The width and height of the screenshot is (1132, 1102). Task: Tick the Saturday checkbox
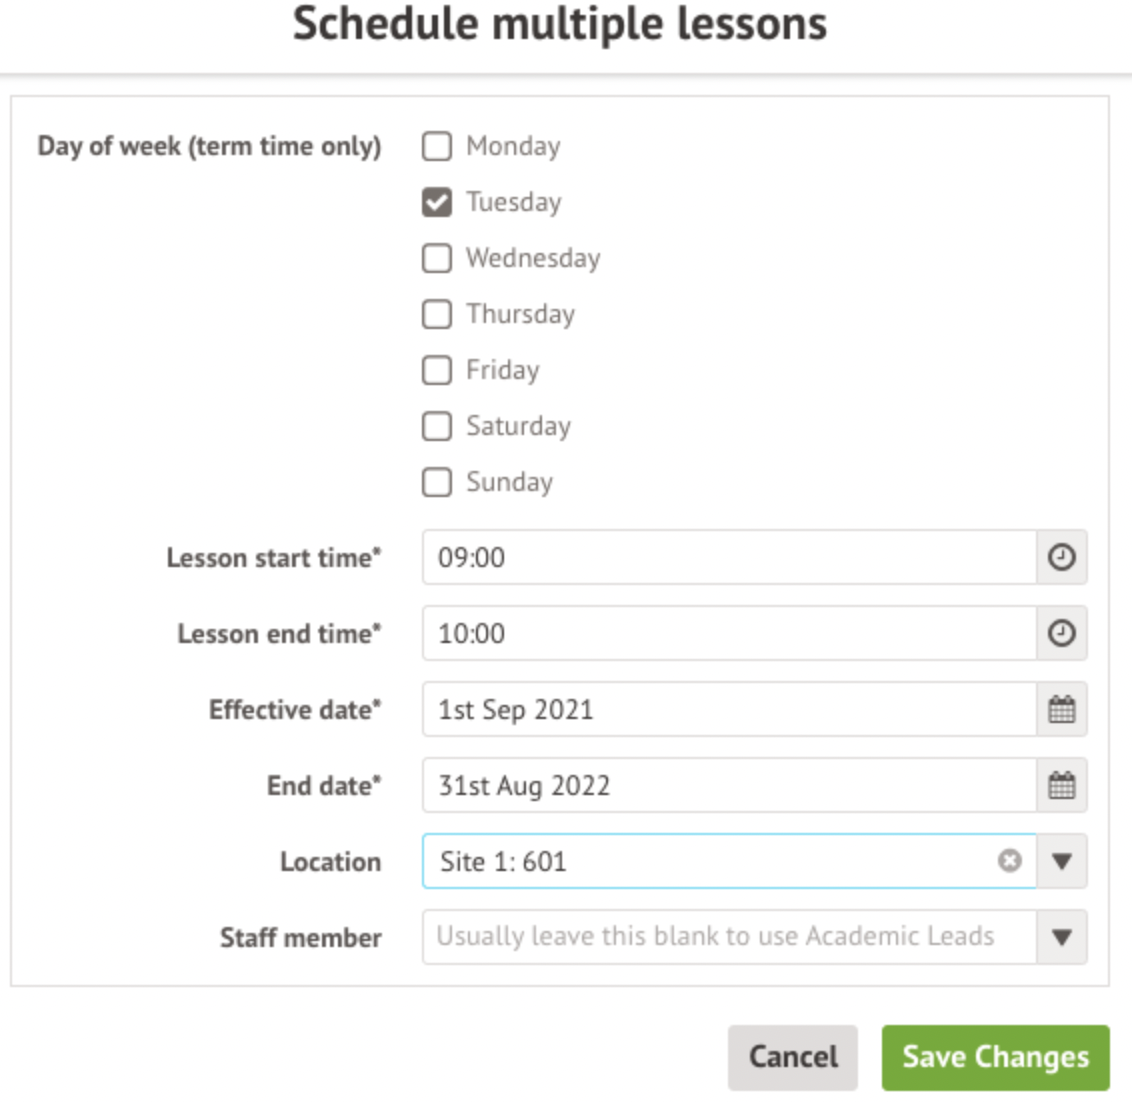[x=437, y=427]
